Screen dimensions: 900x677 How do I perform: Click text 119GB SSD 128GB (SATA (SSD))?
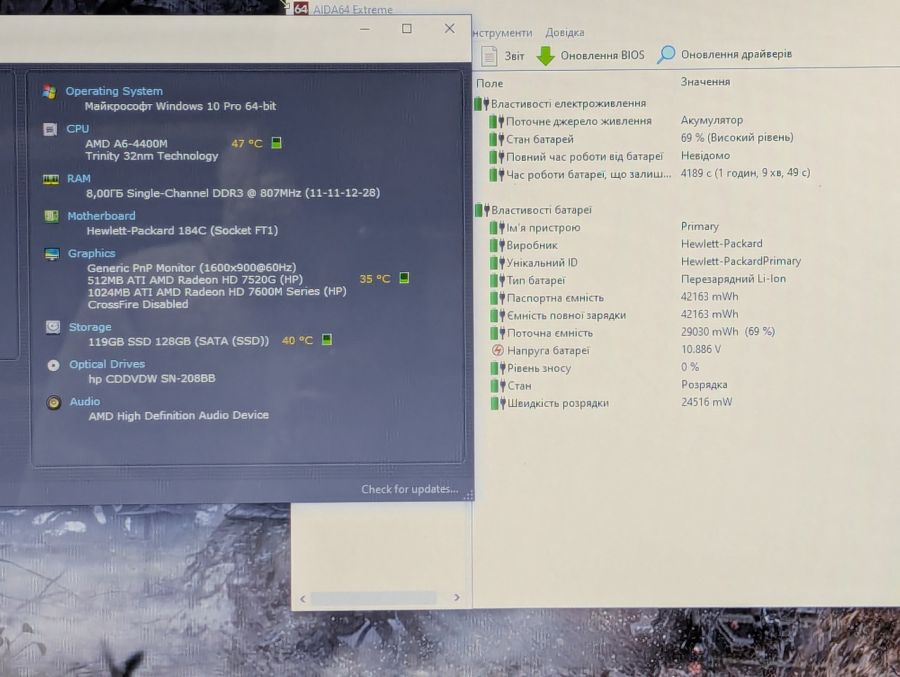[x=179, y=341]
